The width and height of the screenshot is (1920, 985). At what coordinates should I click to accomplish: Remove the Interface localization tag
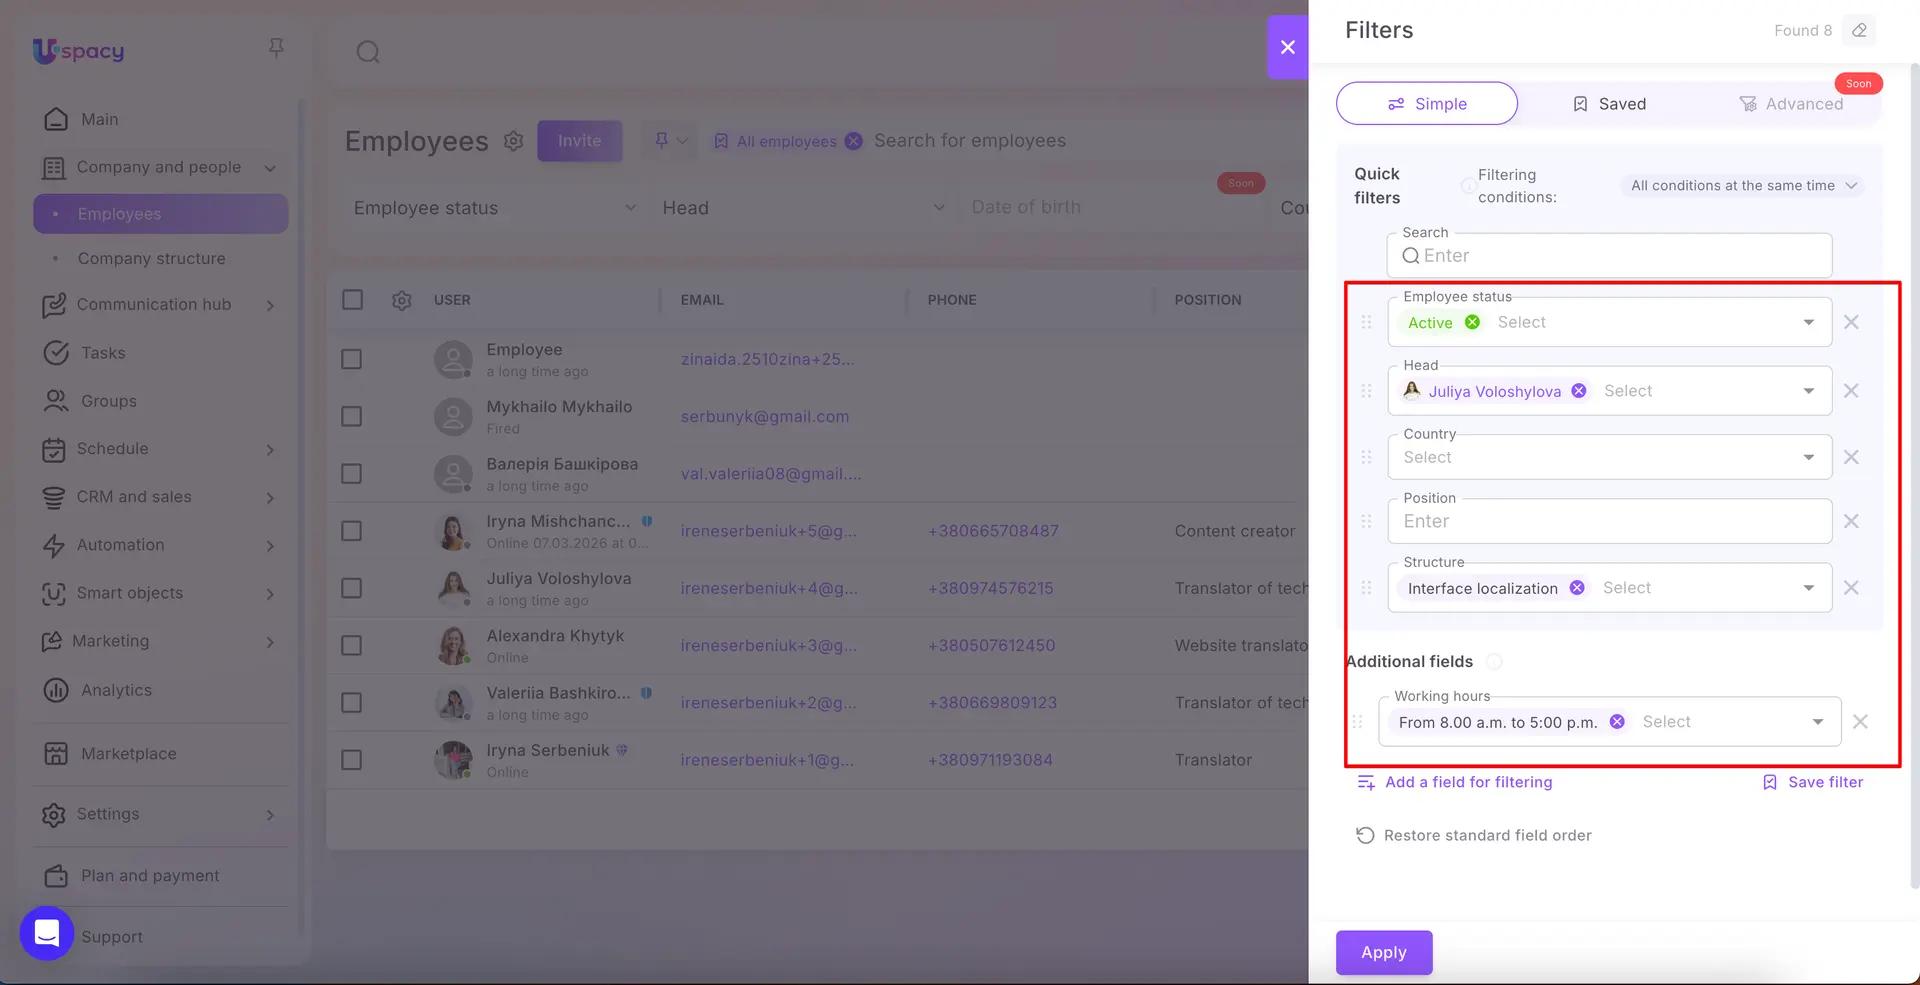[x=1576, y=588]
